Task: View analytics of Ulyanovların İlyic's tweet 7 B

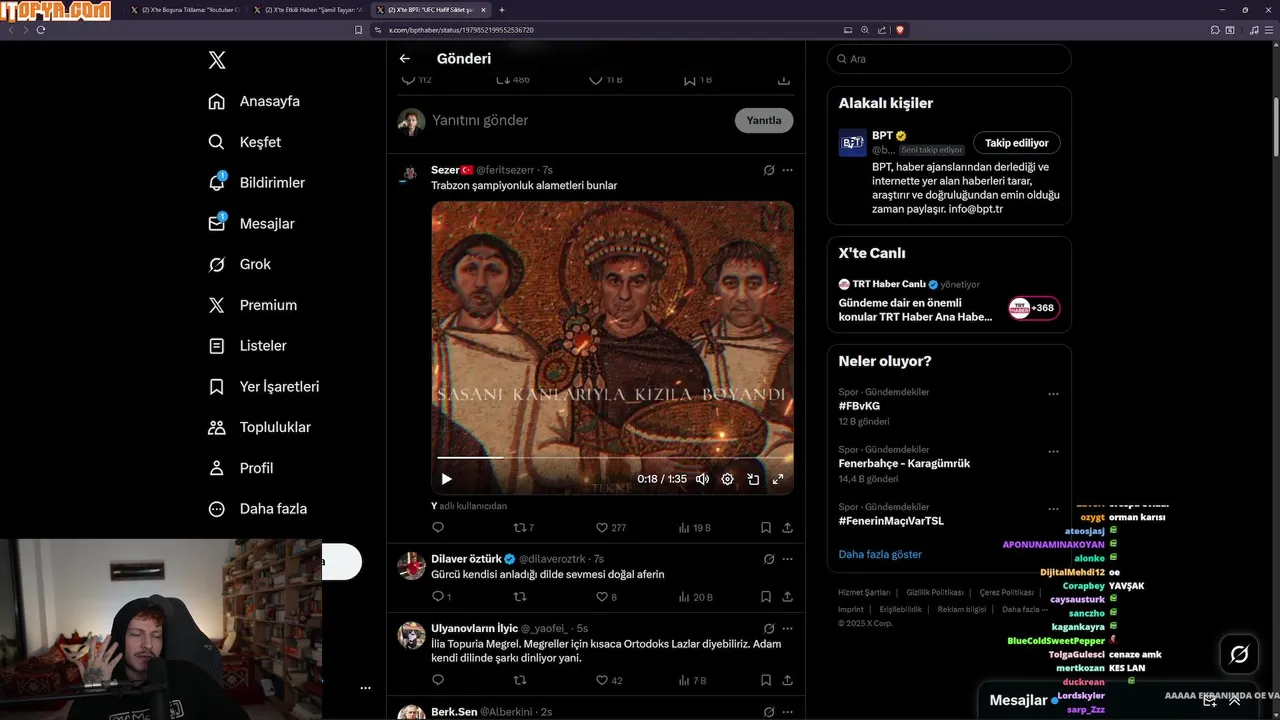Action: click(692, 680)
